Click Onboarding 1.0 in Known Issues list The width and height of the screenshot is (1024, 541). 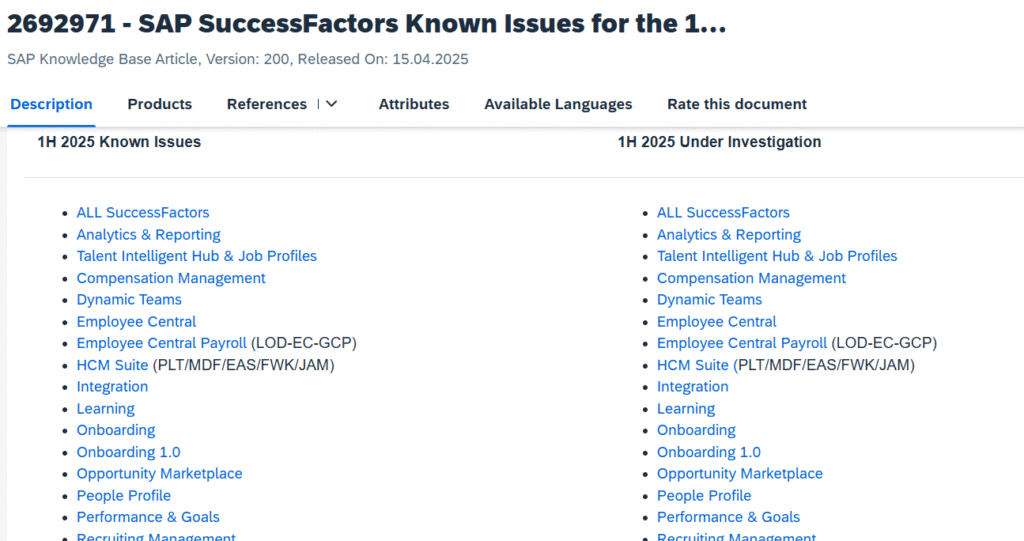click(x=129, y=452)
